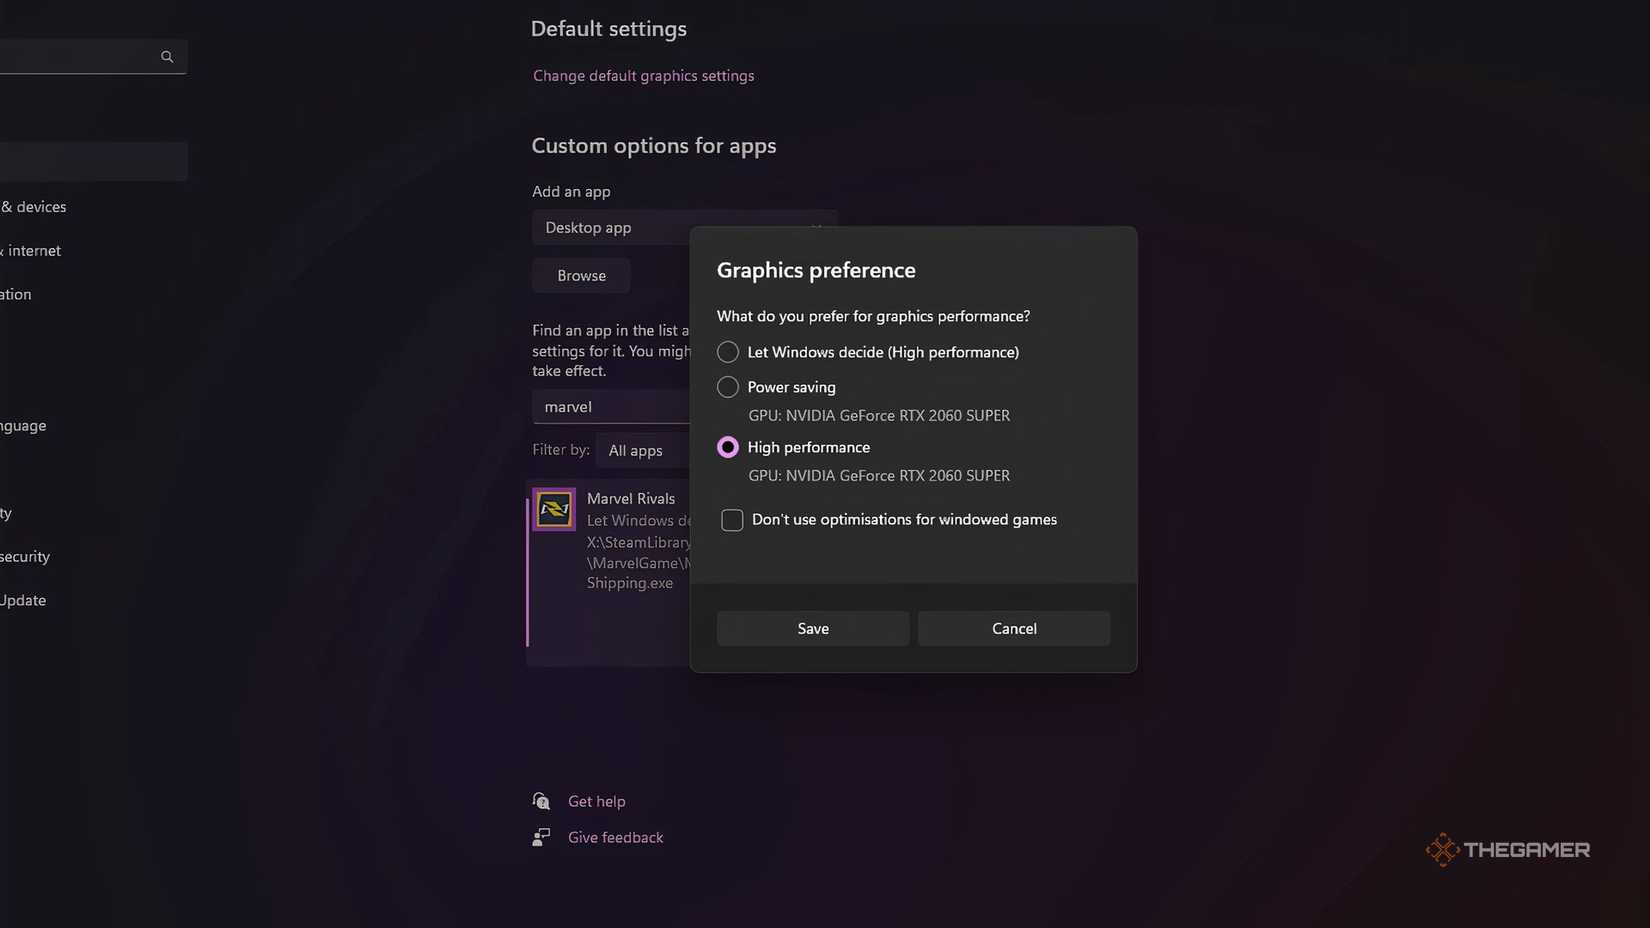This screenshot has width=1650, height=928.
Task: Select the Marvel Rivals list entry name
Action: point(631,498)
